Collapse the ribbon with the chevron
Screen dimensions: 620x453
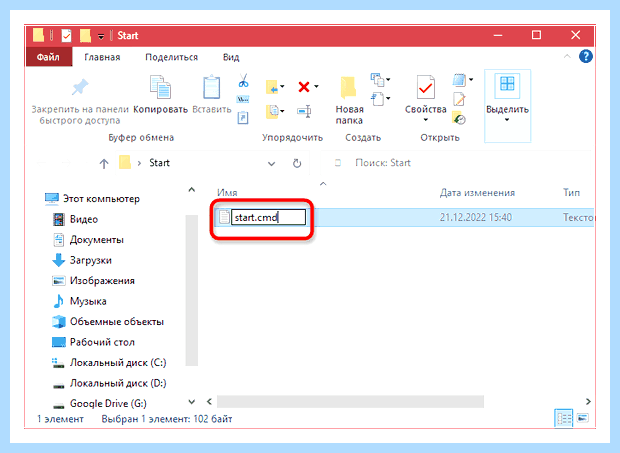[567, 57]
